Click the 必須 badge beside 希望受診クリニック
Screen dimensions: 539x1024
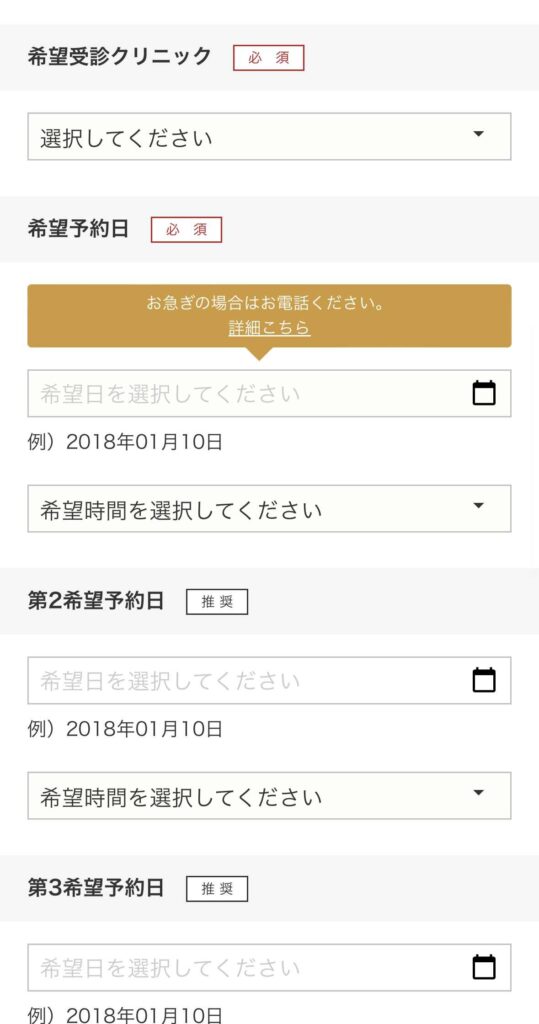click(269, 57)
